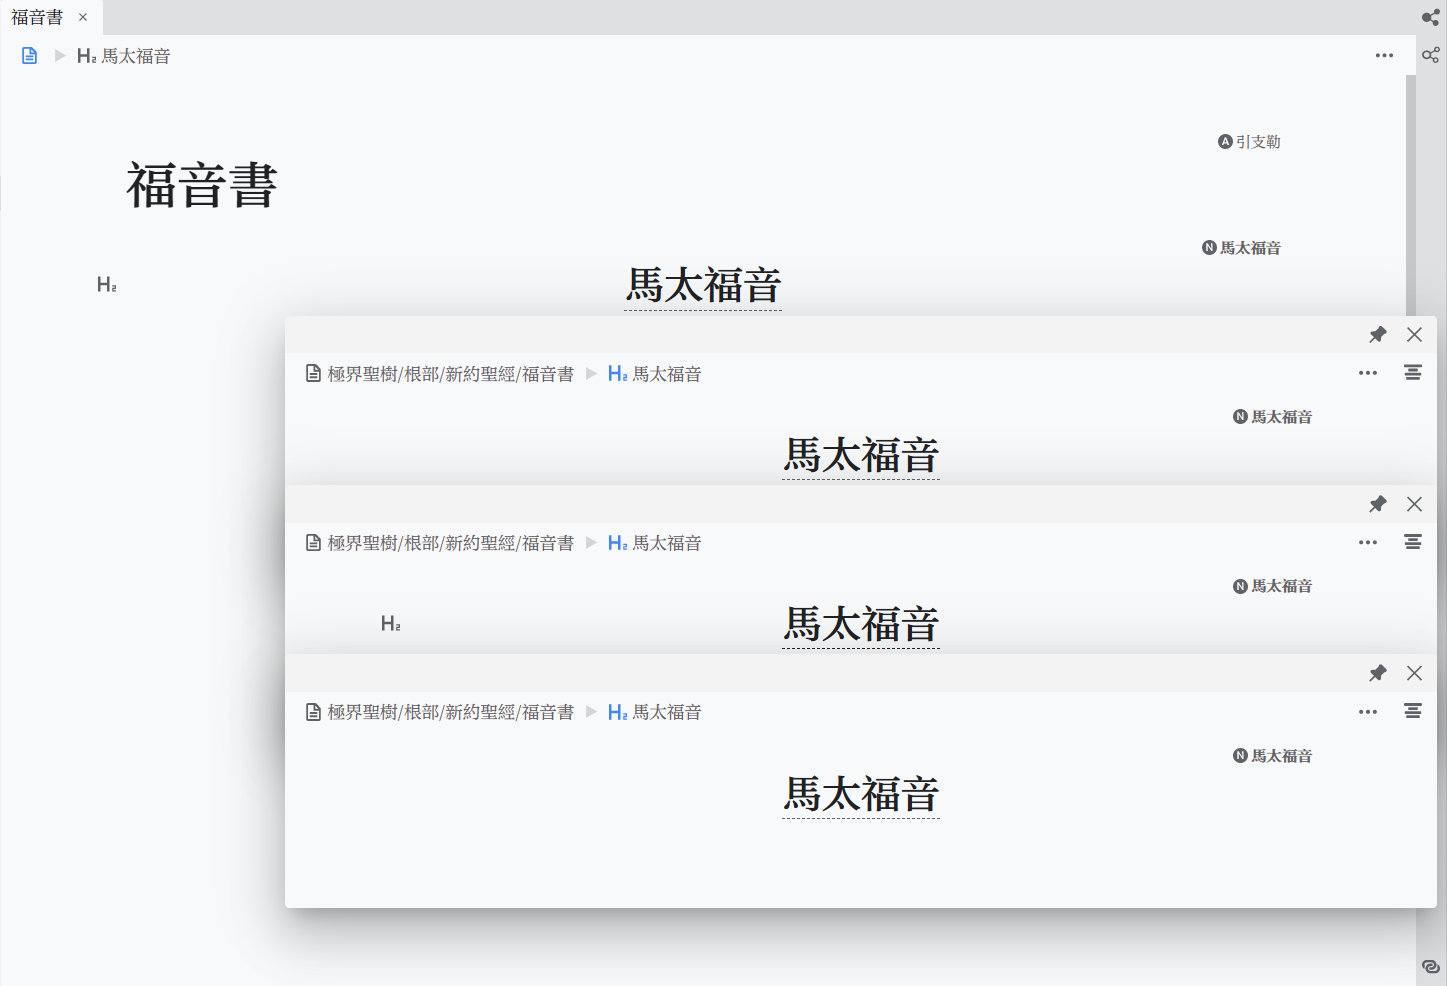Image resolution: width=1447 pixels, height=986 pixels.
Task: Pin the middle quick-edit popup
Action: (1378, 504)
